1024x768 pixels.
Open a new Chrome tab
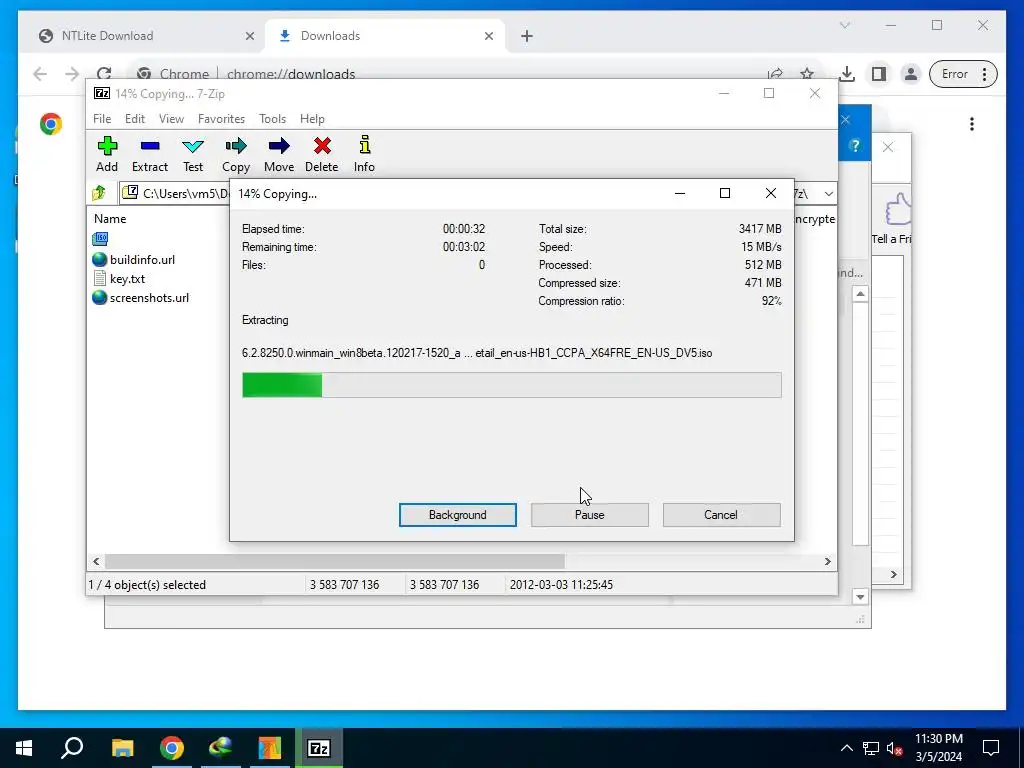(527, 36)
